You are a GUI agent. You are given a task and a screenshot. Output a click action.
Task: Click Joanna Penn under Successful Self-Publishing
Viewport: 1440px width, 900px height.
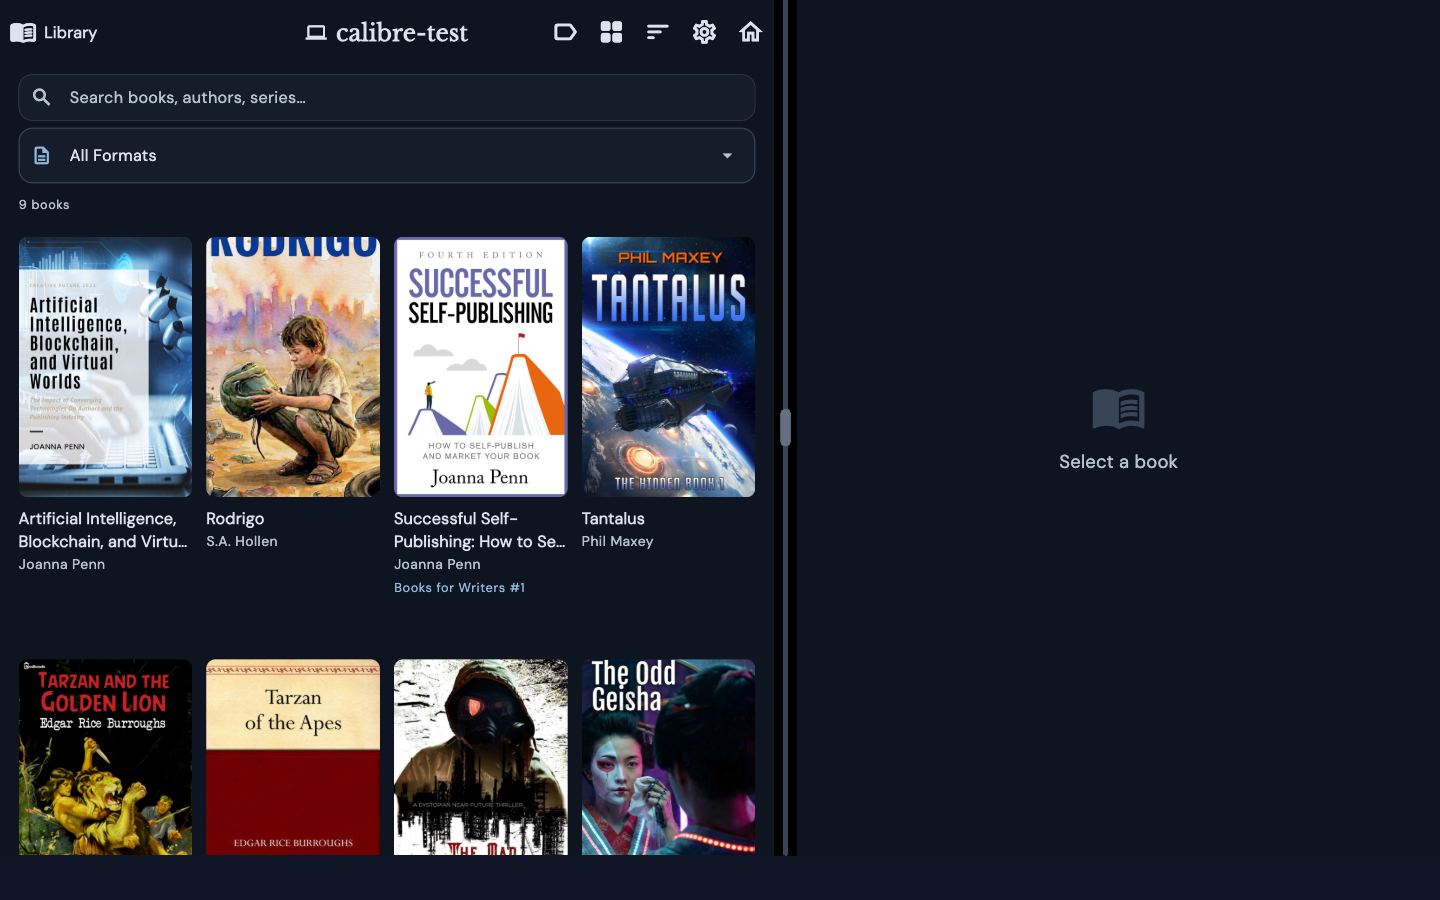(x=437, y=564)
